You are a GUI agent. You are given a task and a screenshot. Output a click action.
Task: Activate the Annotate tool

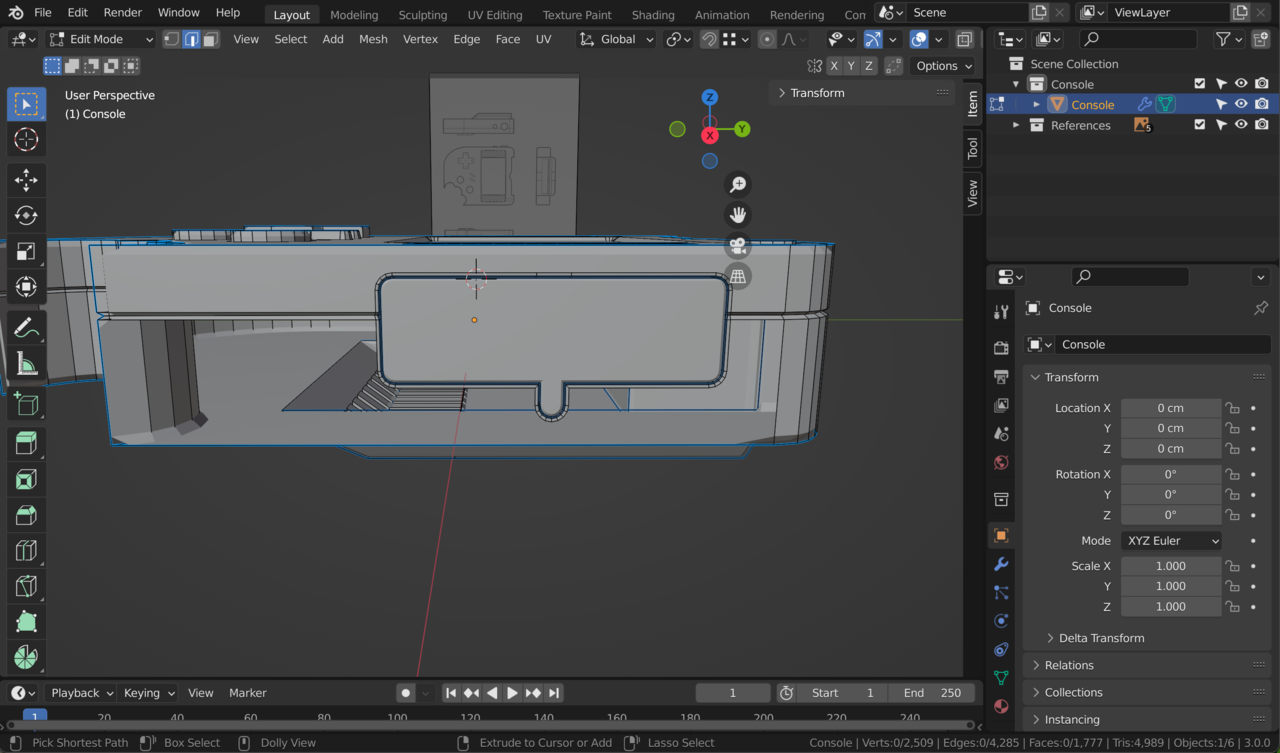click(26, 327)
